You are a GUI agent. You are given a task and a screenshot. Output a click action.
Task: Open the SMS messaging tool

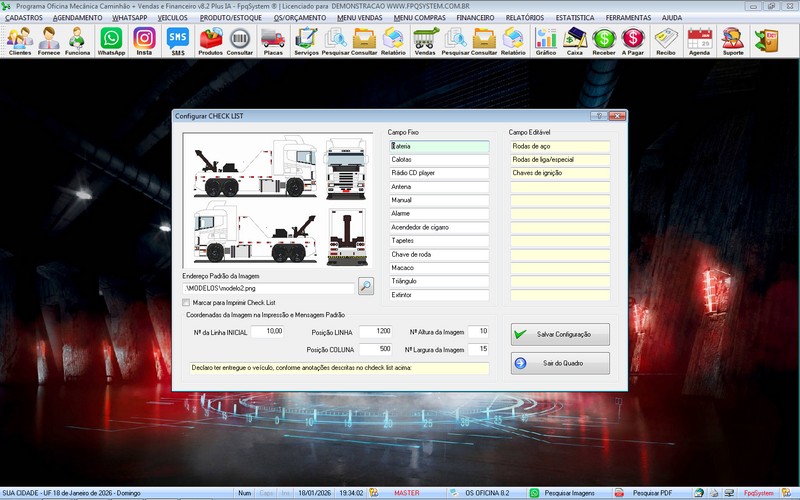(177, 41)
